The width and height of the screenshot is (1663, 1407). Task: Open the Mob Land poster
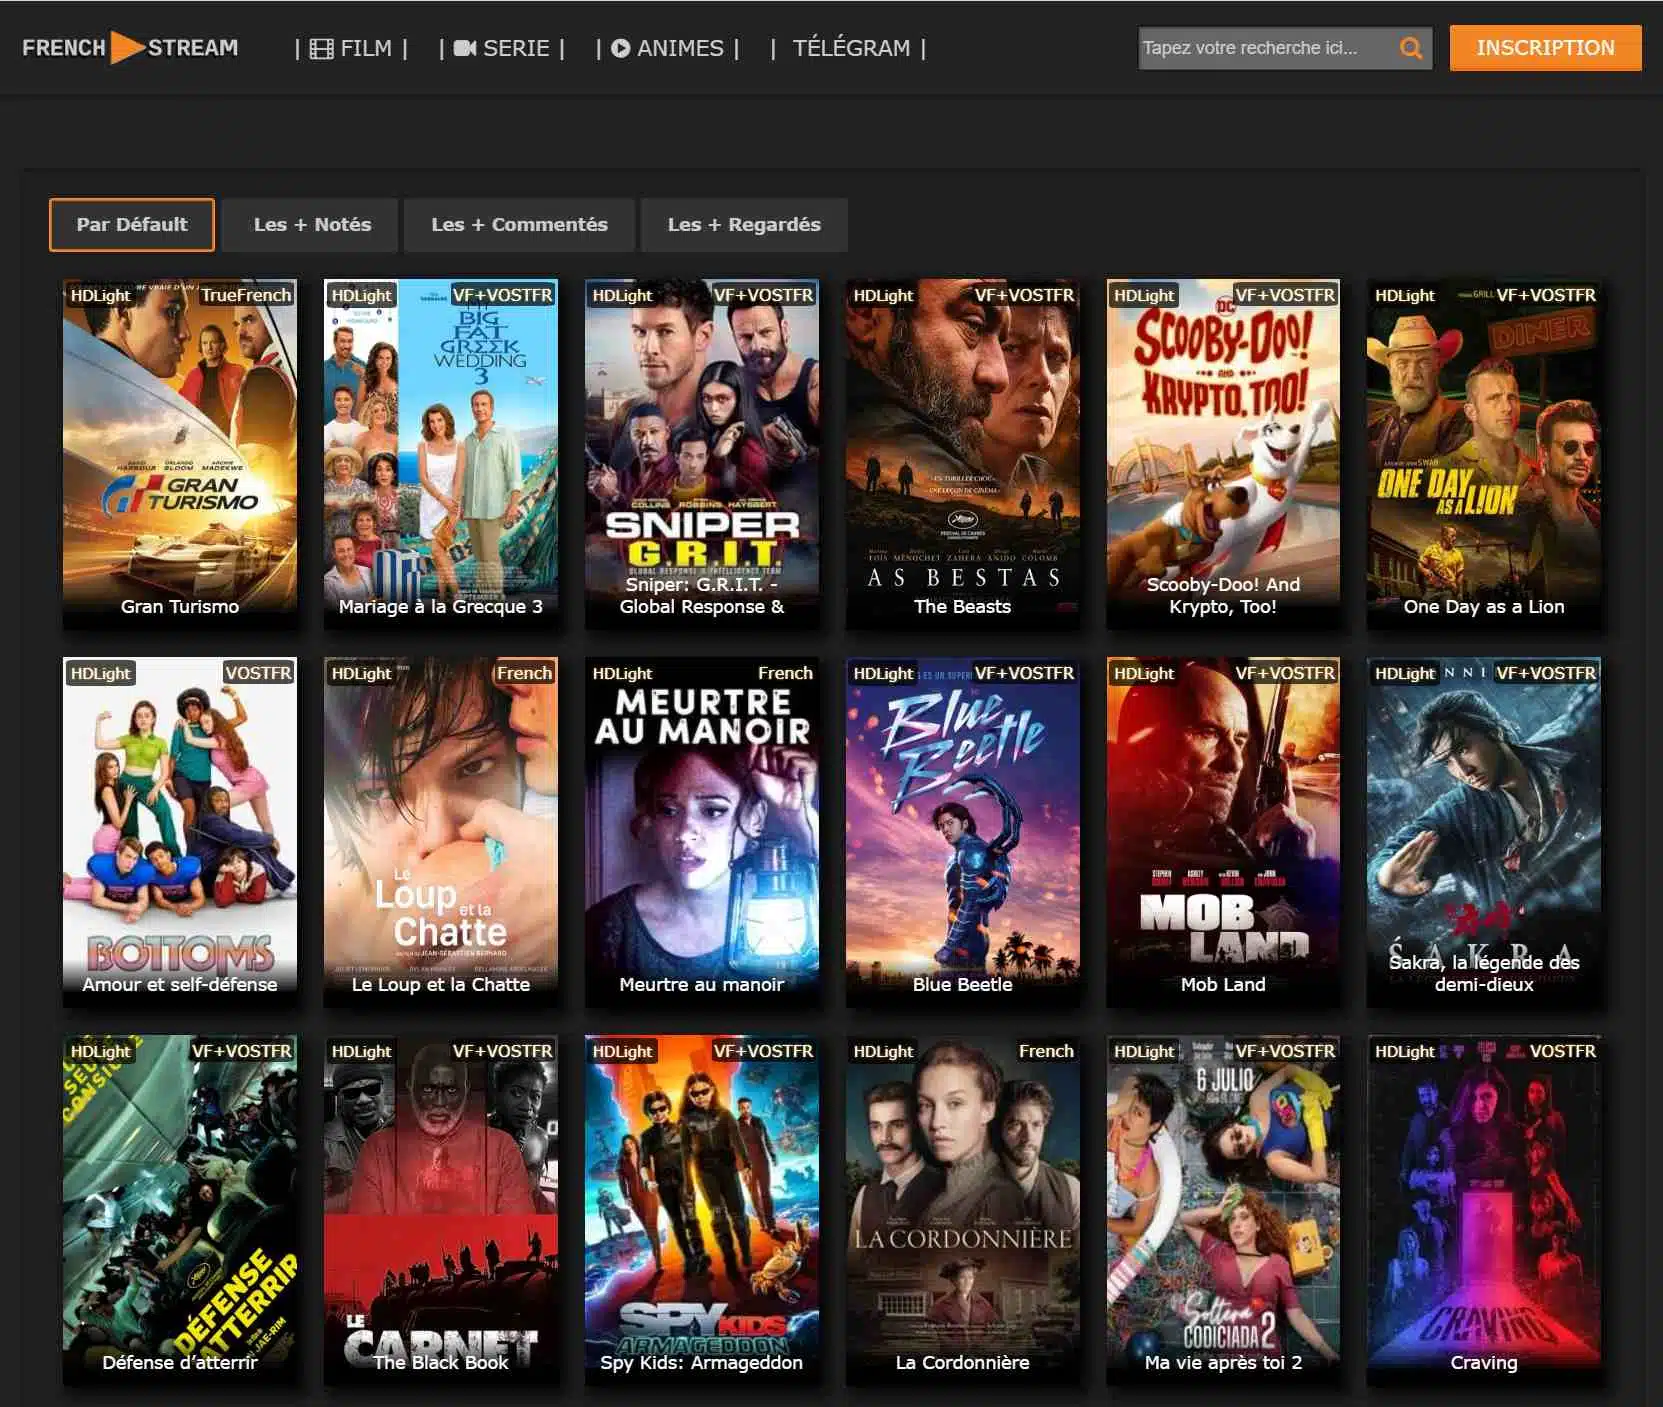(1223, 831)
